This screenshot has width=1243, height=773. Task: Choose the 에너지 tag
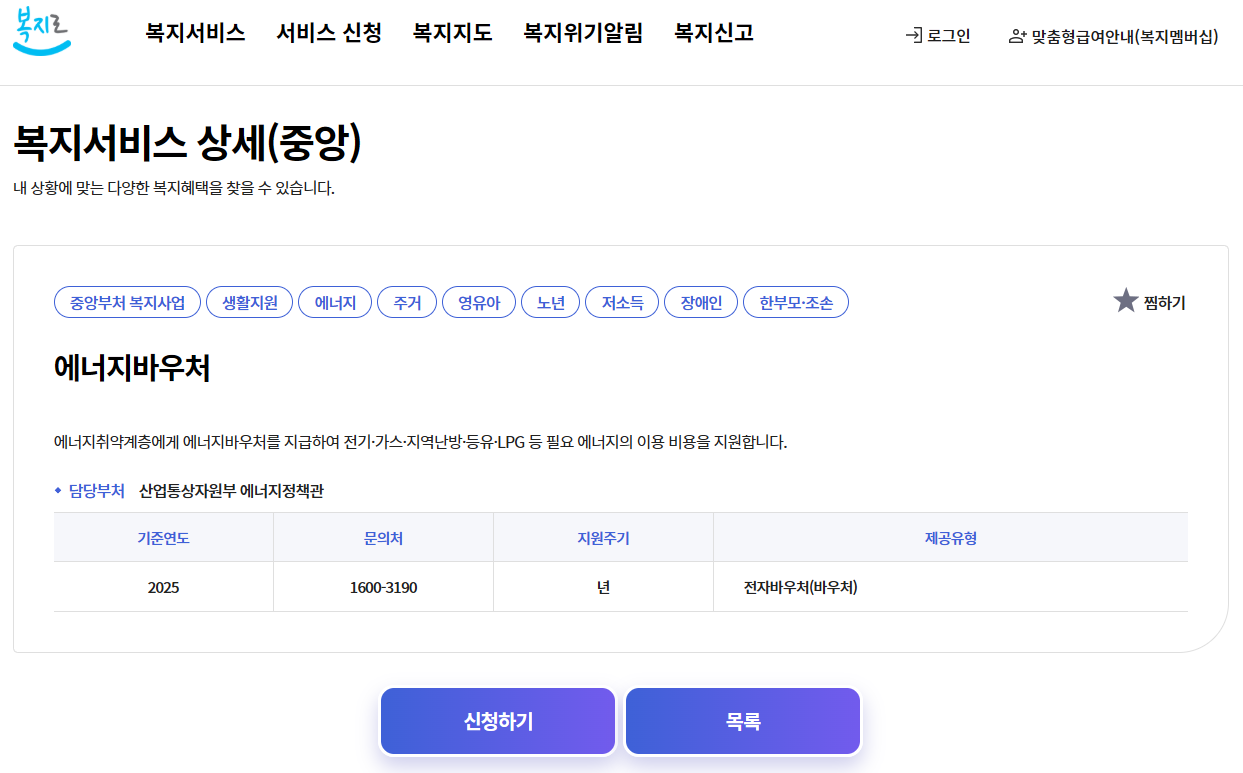pyautogui.click(x=335, y=303)
